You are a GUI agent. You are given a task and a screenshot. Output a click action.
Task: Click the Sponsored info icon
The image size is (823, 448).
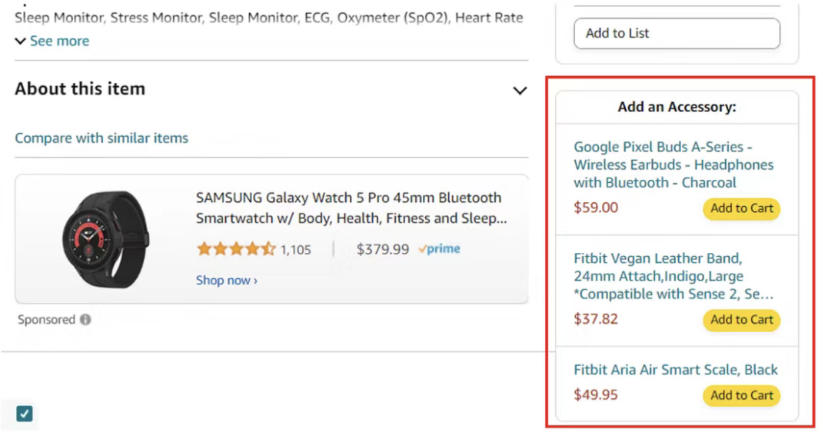point(86,320)
